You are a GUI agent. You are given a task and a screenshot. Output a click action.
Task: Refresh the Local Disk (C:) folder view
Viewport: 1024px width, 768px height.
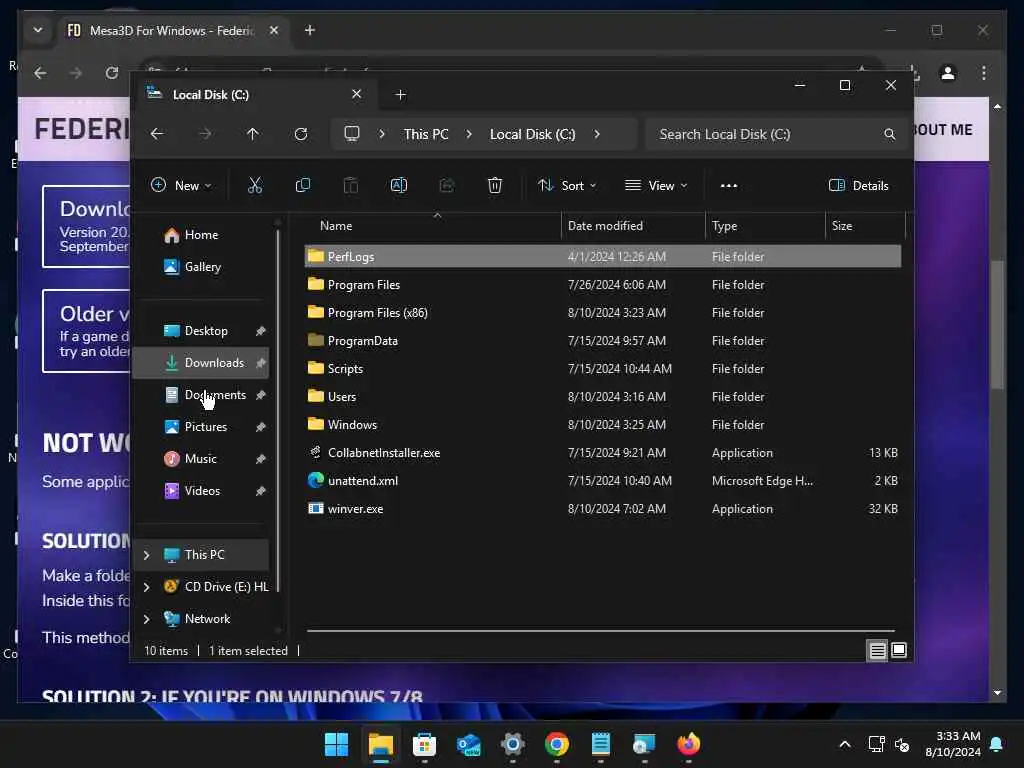pyautogui.click(x=301, y=134)
